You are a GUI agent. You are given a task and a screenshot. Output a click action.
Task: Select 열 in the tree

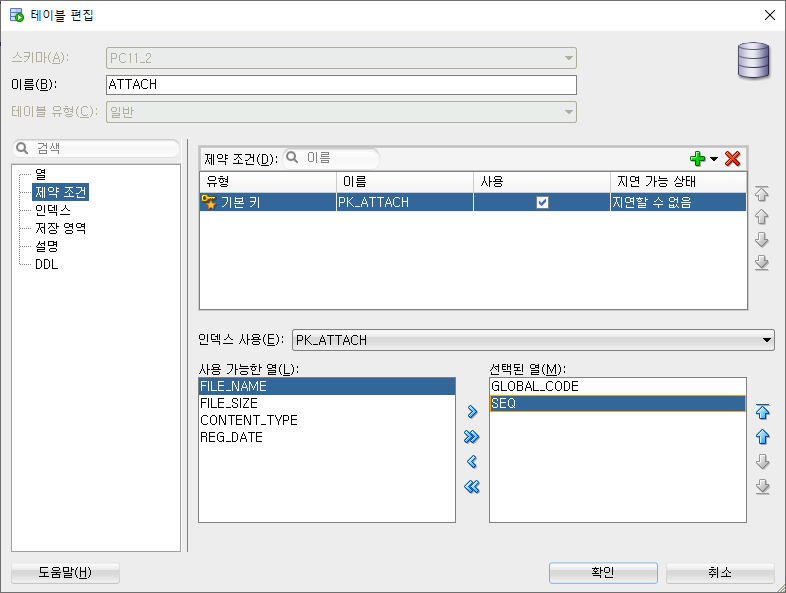click(41, 174)
